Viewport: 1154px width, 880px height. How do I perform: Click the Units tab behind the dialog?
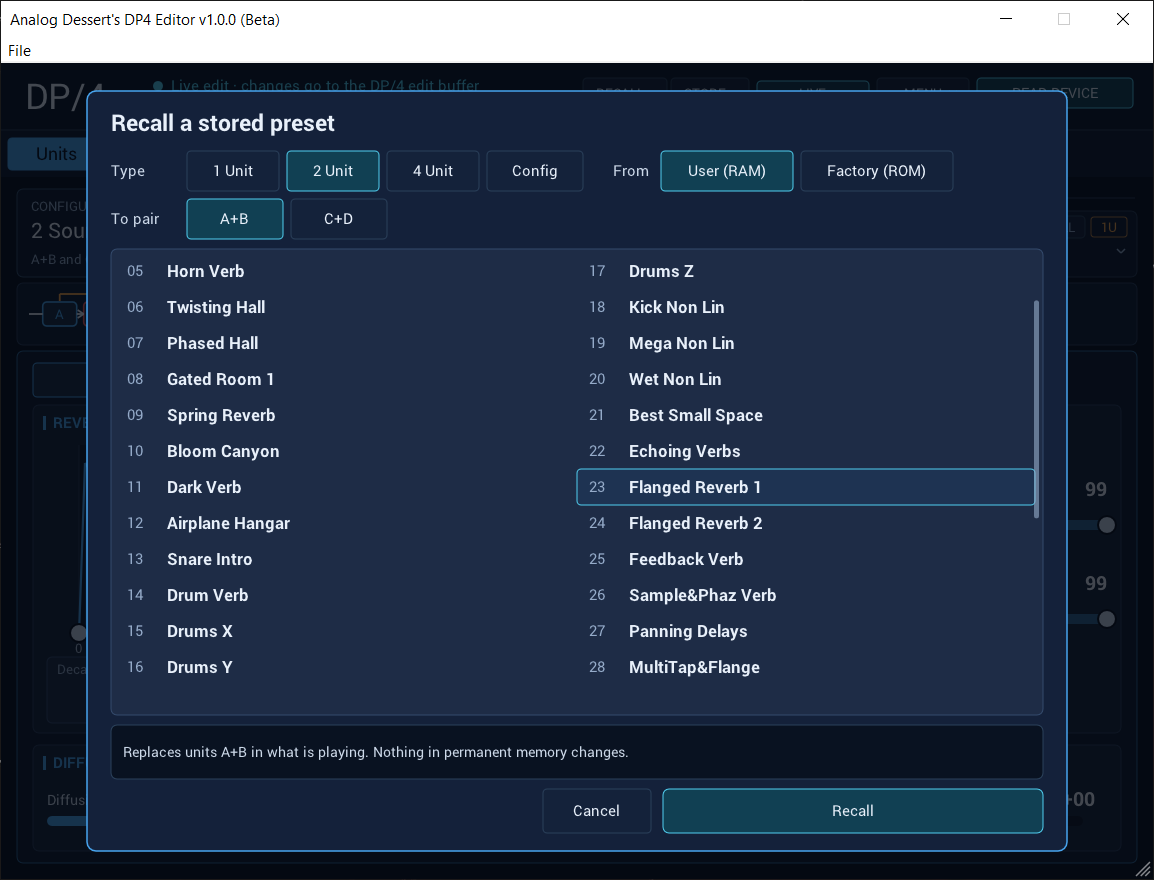click(47, 154)
